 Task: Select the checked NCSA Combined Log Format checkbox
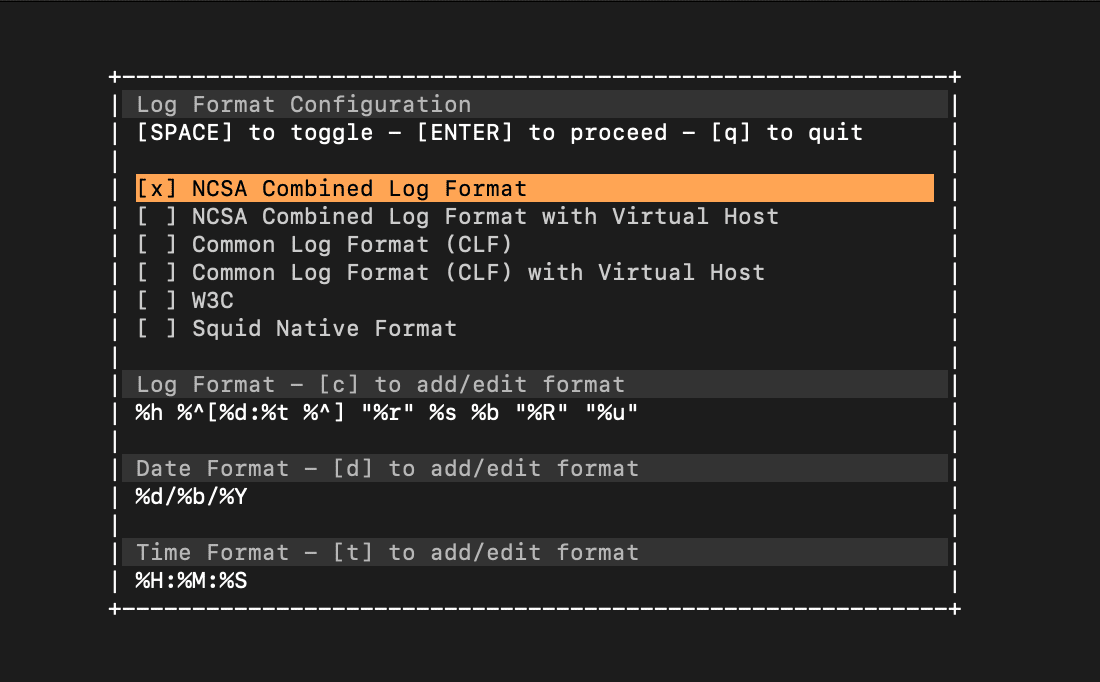[156, 189]
